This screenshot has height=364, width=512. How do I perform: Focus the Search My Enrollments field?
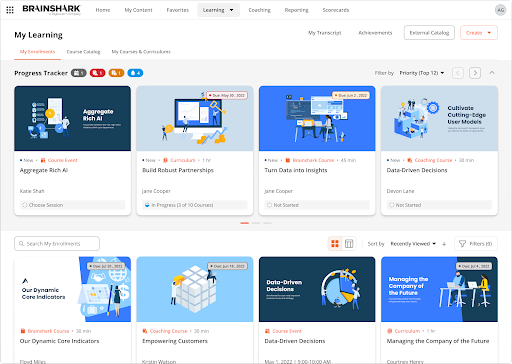point(57,244)
